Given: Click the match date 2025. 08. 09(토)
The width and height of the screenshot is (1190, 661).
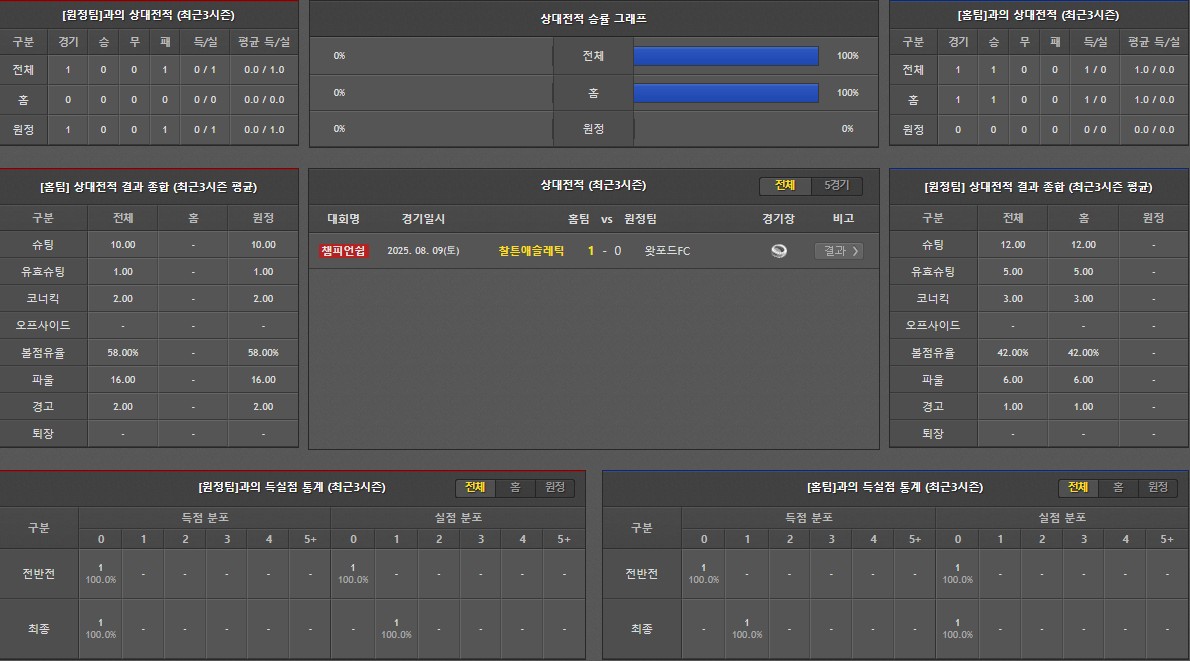Looking at the screenshot, I should pyautogui.click(x=423, y=251).
